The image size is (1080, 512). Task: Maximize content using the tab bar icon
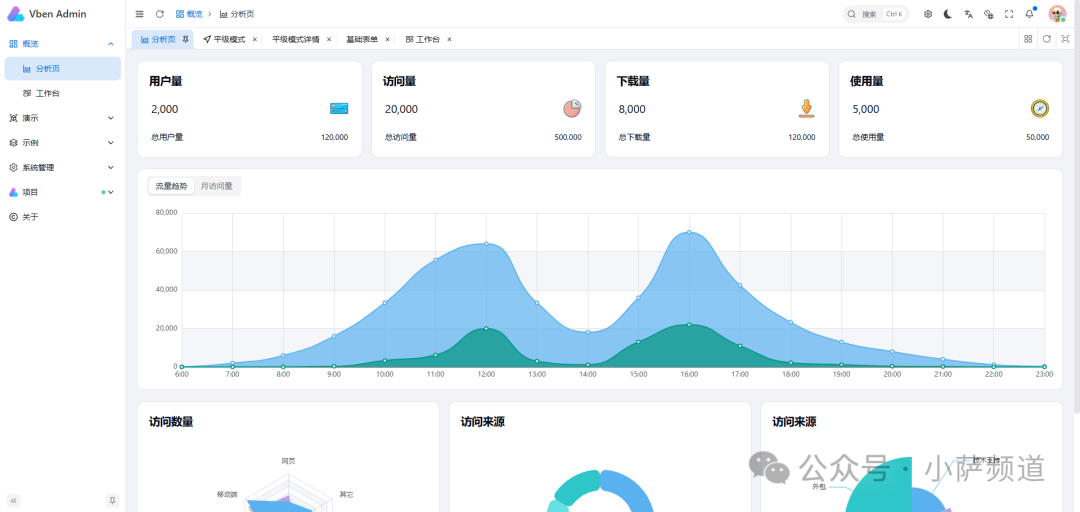point(1066,39)
